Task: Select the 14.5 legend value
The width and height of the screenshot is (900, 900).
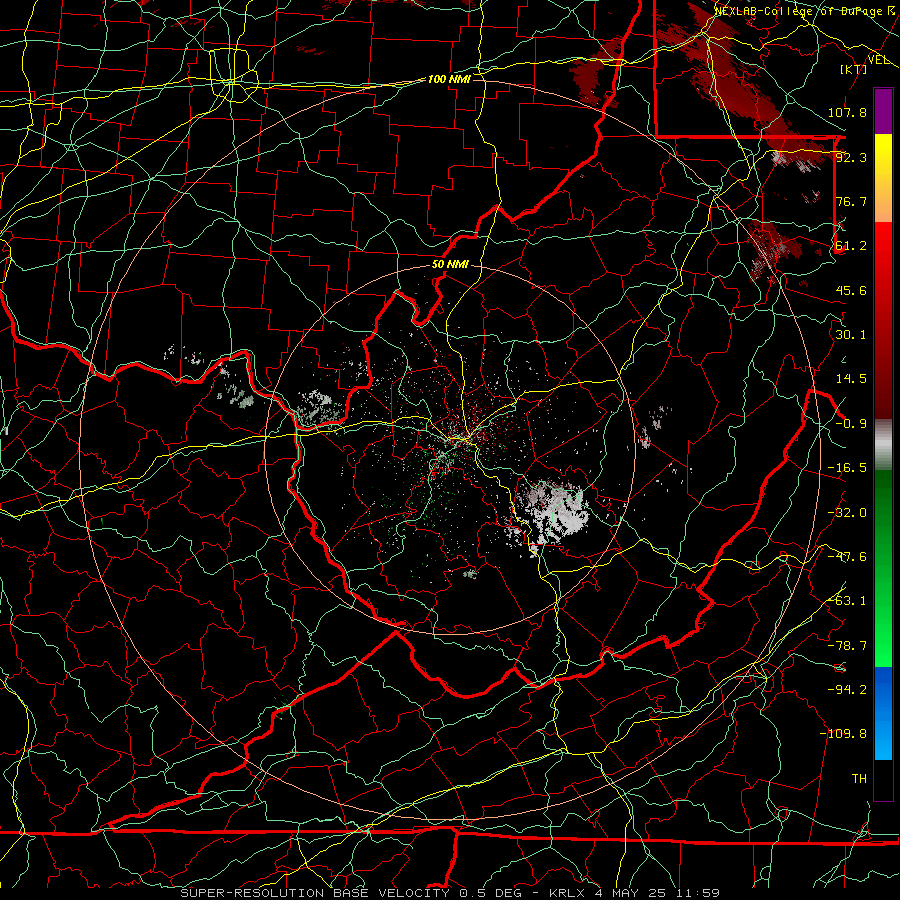Action: coord(851,379)
